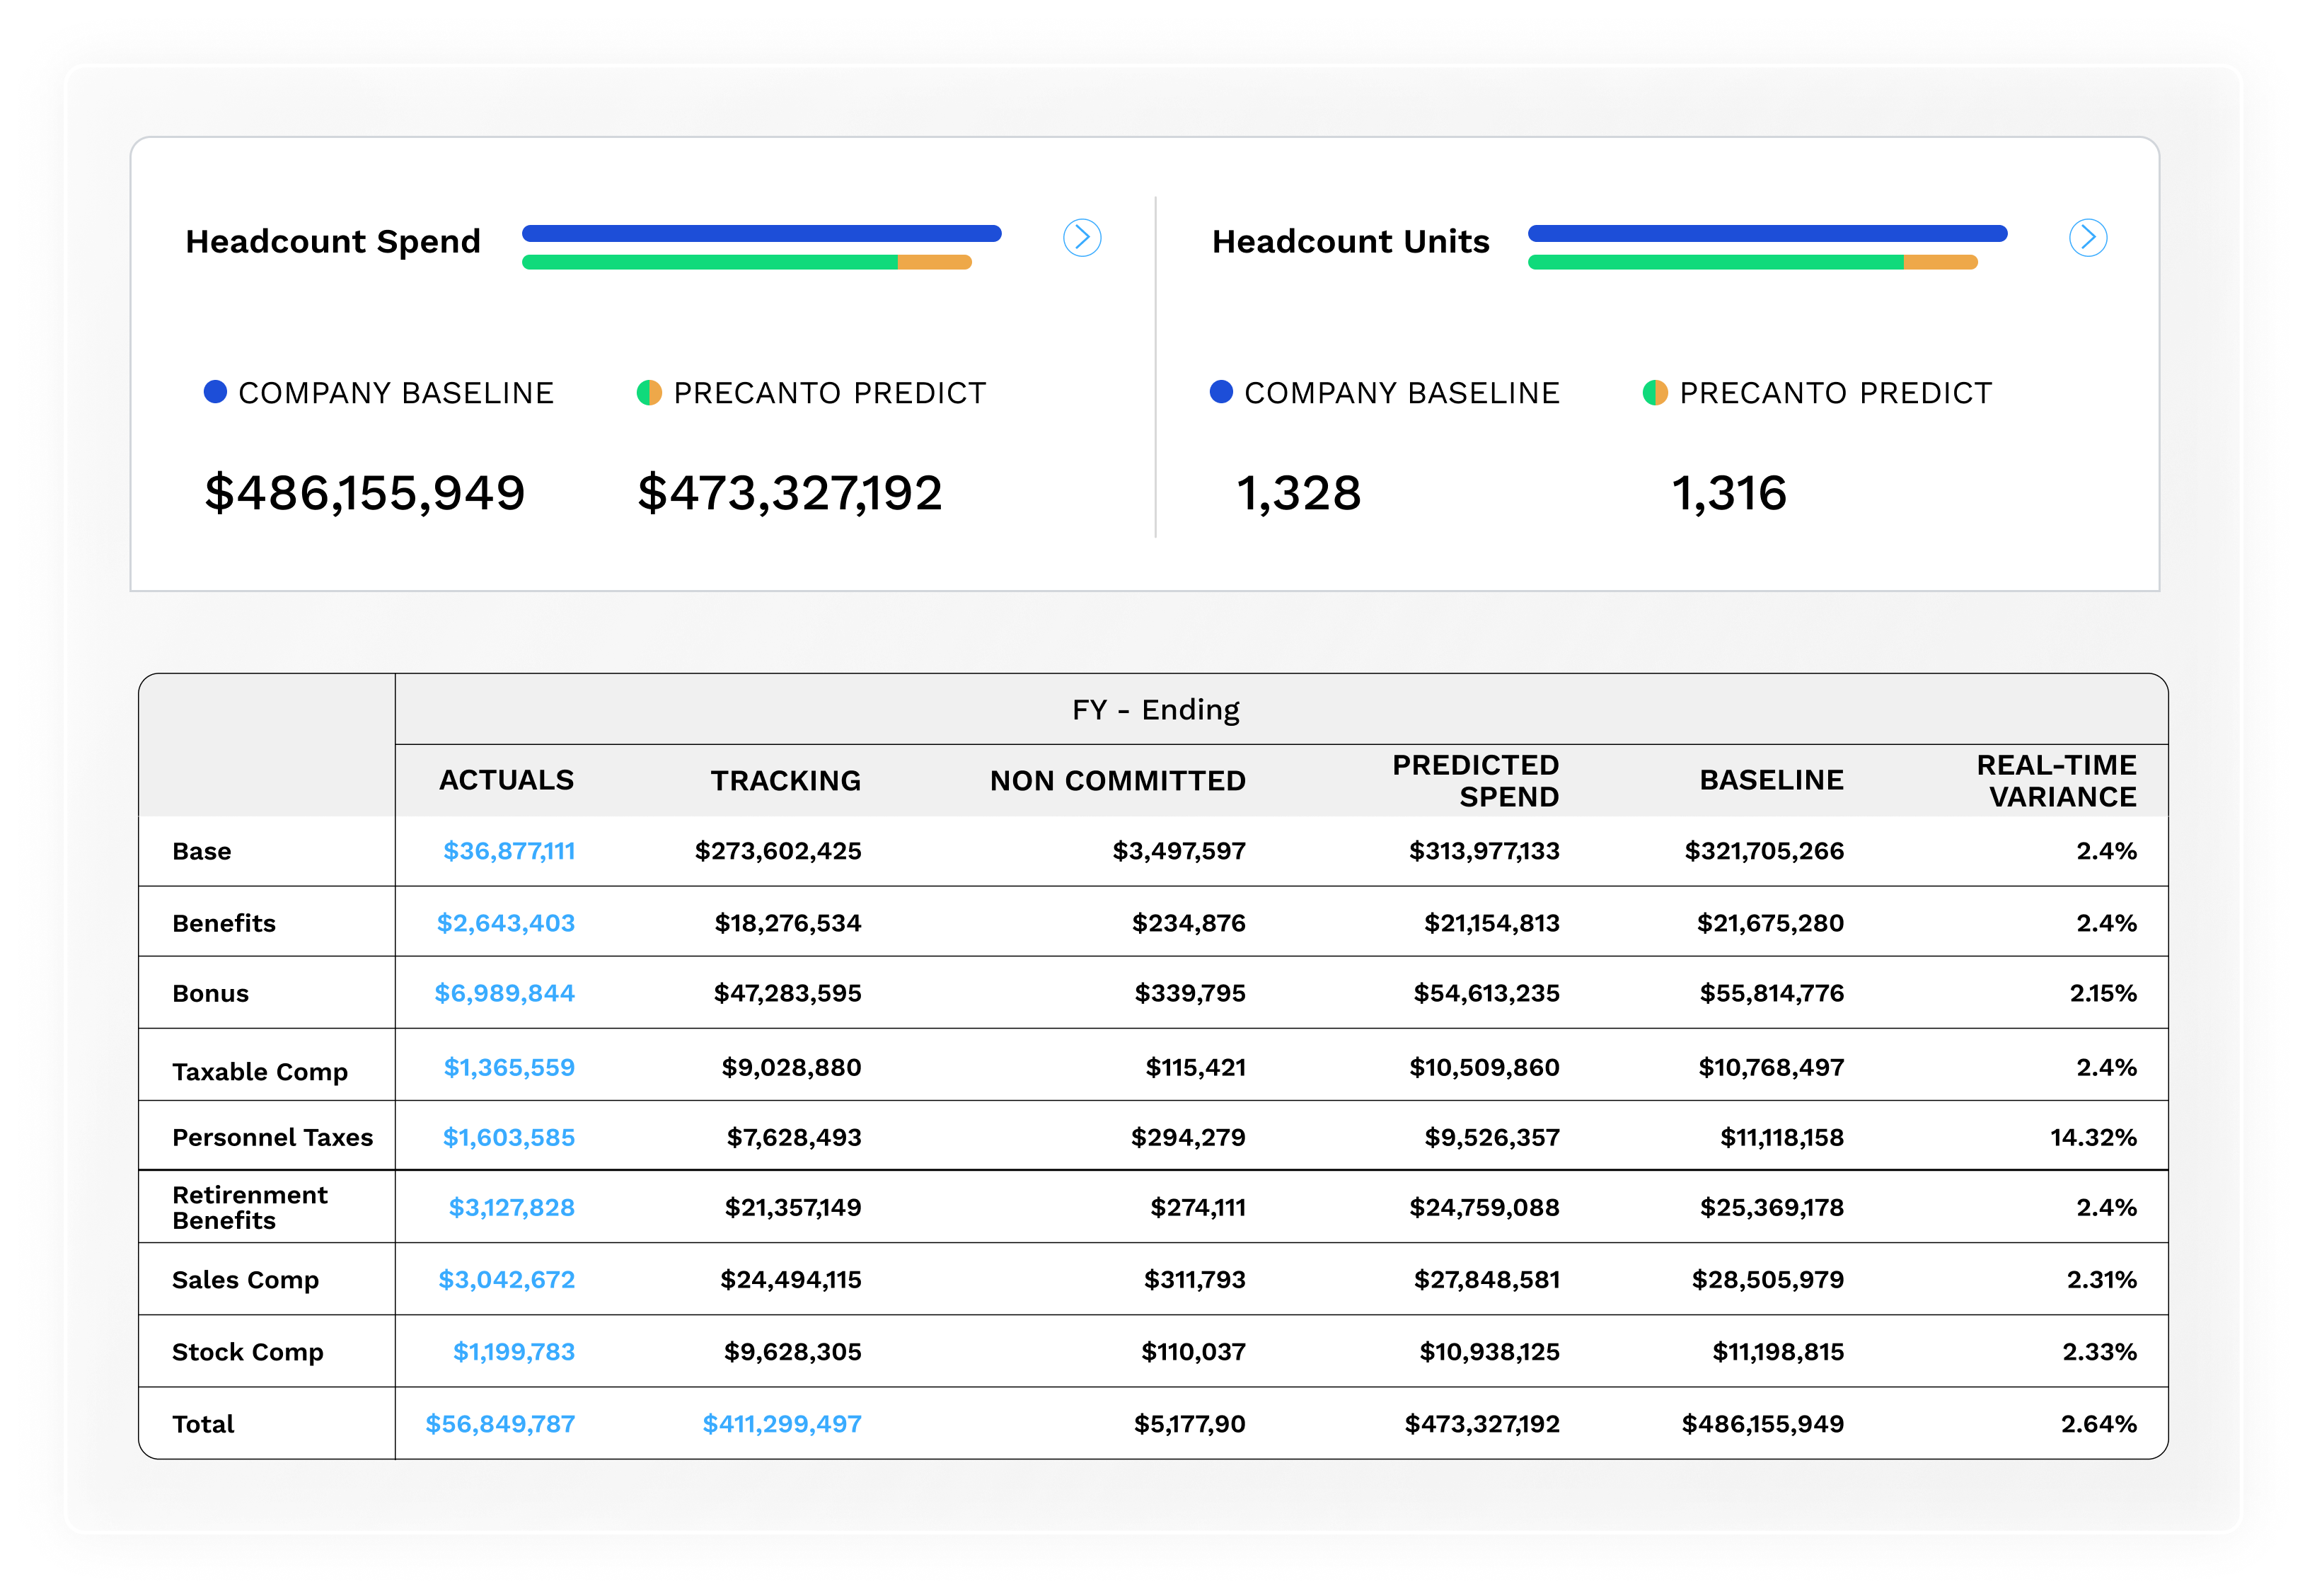The image size is (2305, 1596).
Task: Click orange segment of Headcount Spend bar
Action: pyautogui.click(x=934, y=262)
